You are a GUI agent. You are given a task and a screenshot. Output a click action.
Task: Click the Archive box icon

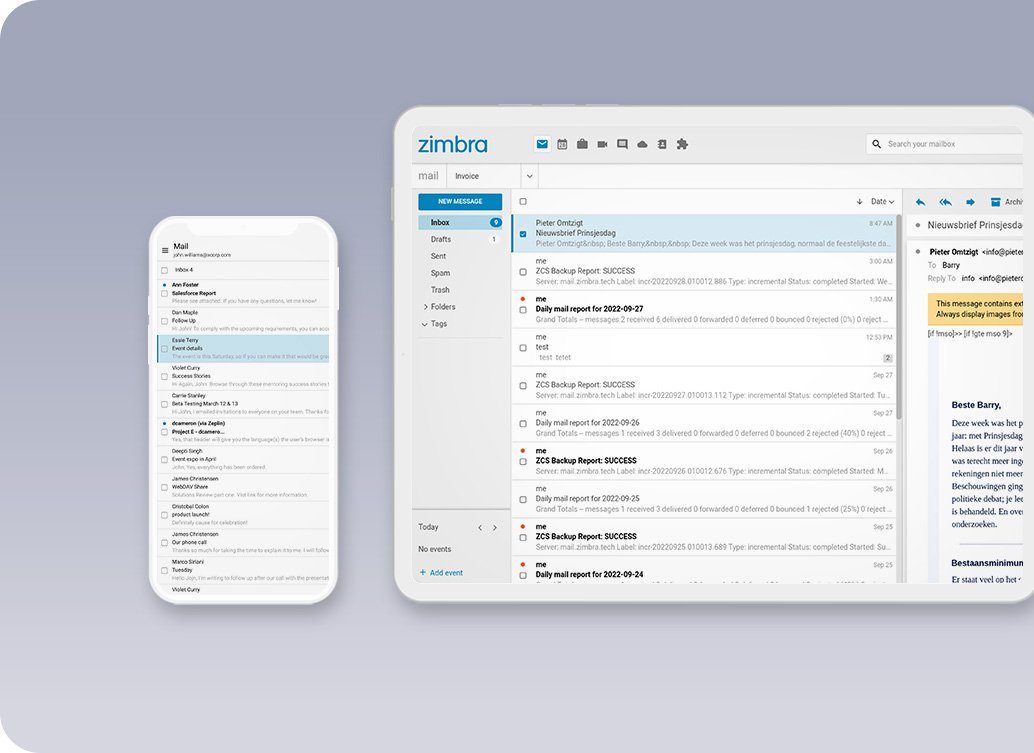tap(996, 202)
